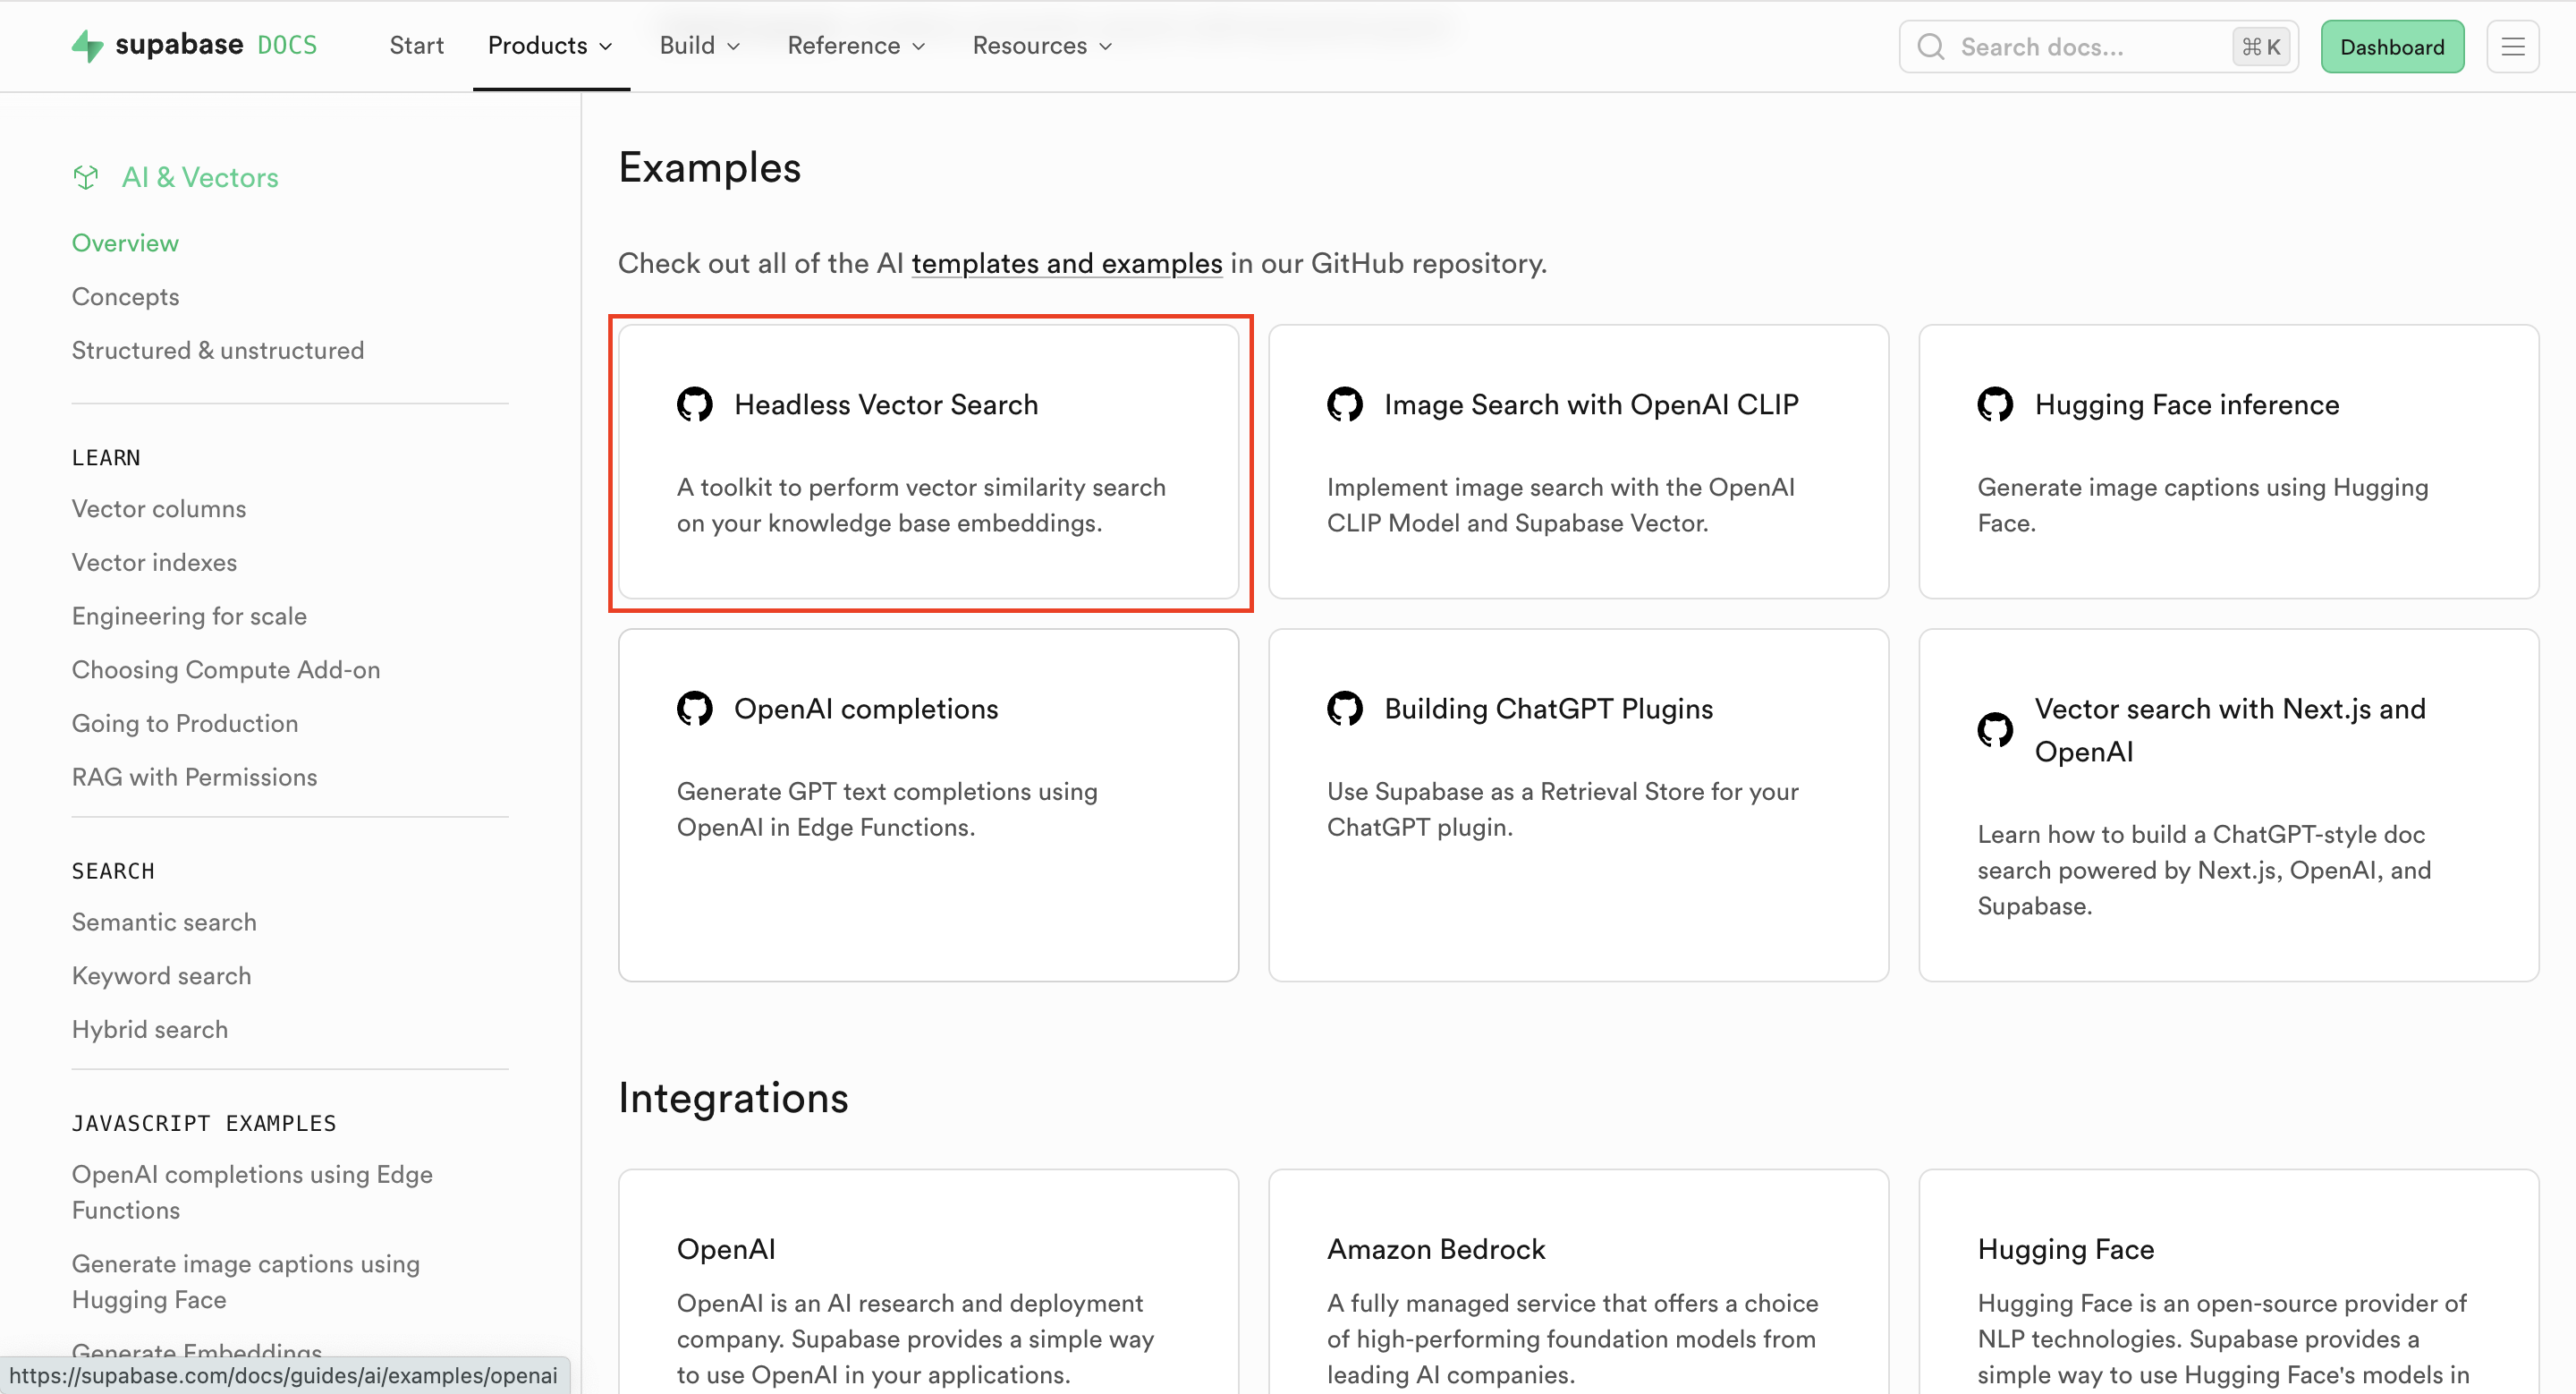
Task: Open Going to Production guide
Action: coord(185,724)
